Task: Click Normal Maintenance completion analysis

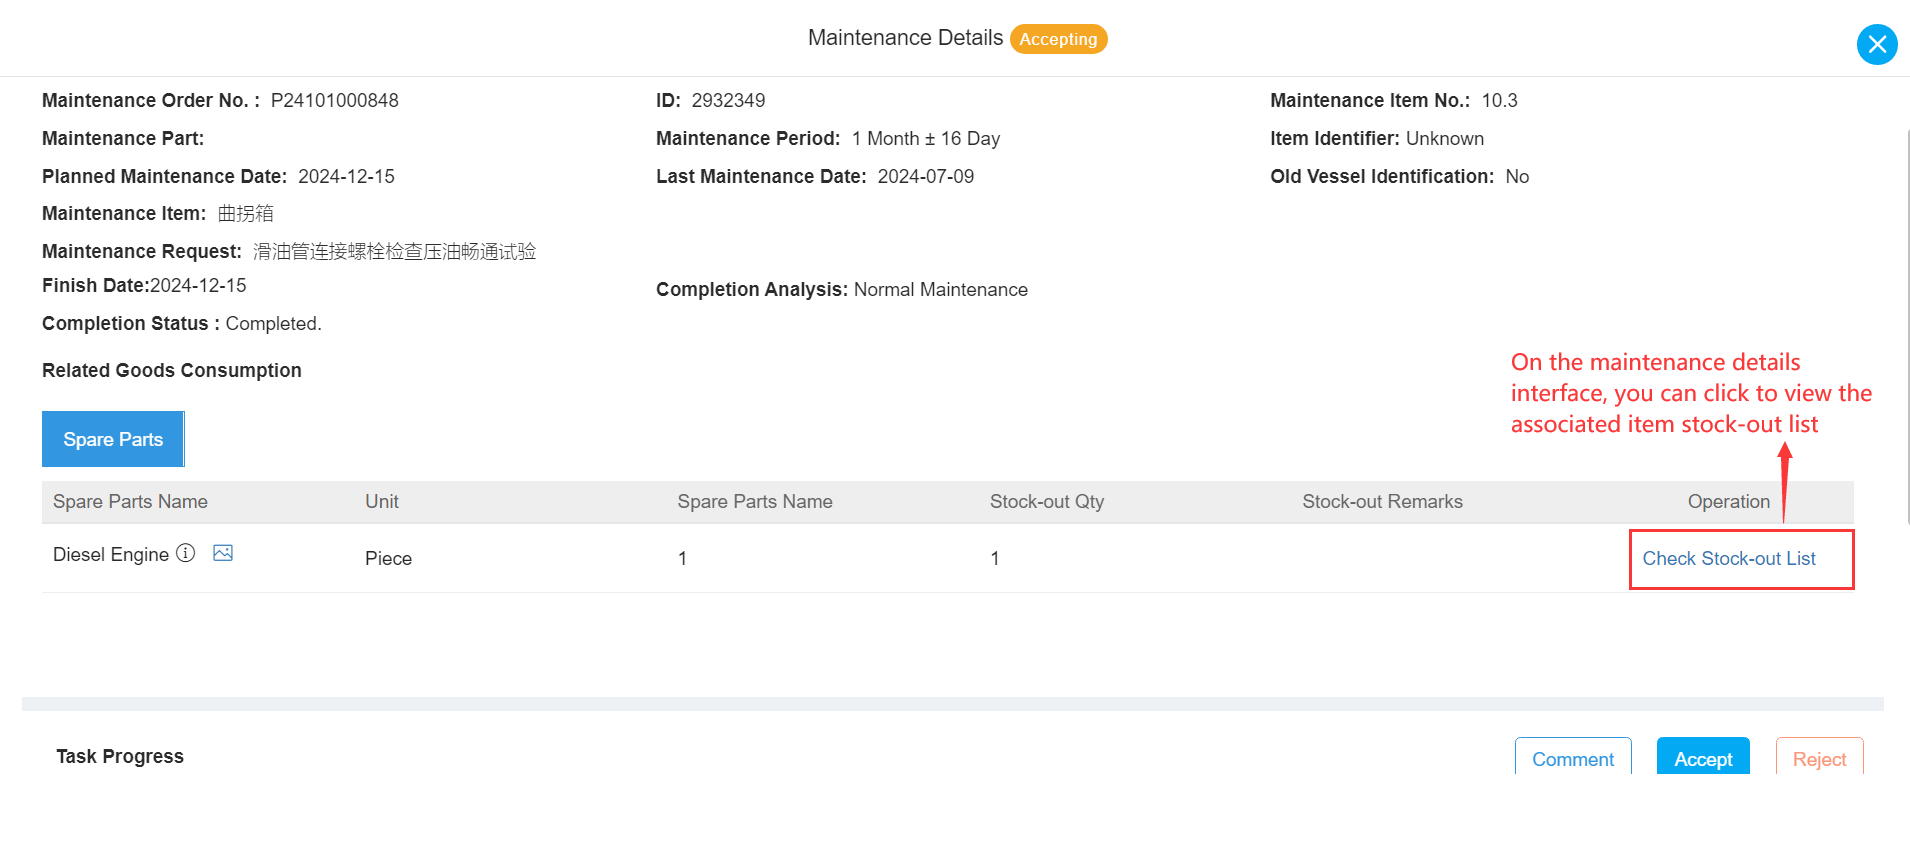Action: (x=940, y=290)
